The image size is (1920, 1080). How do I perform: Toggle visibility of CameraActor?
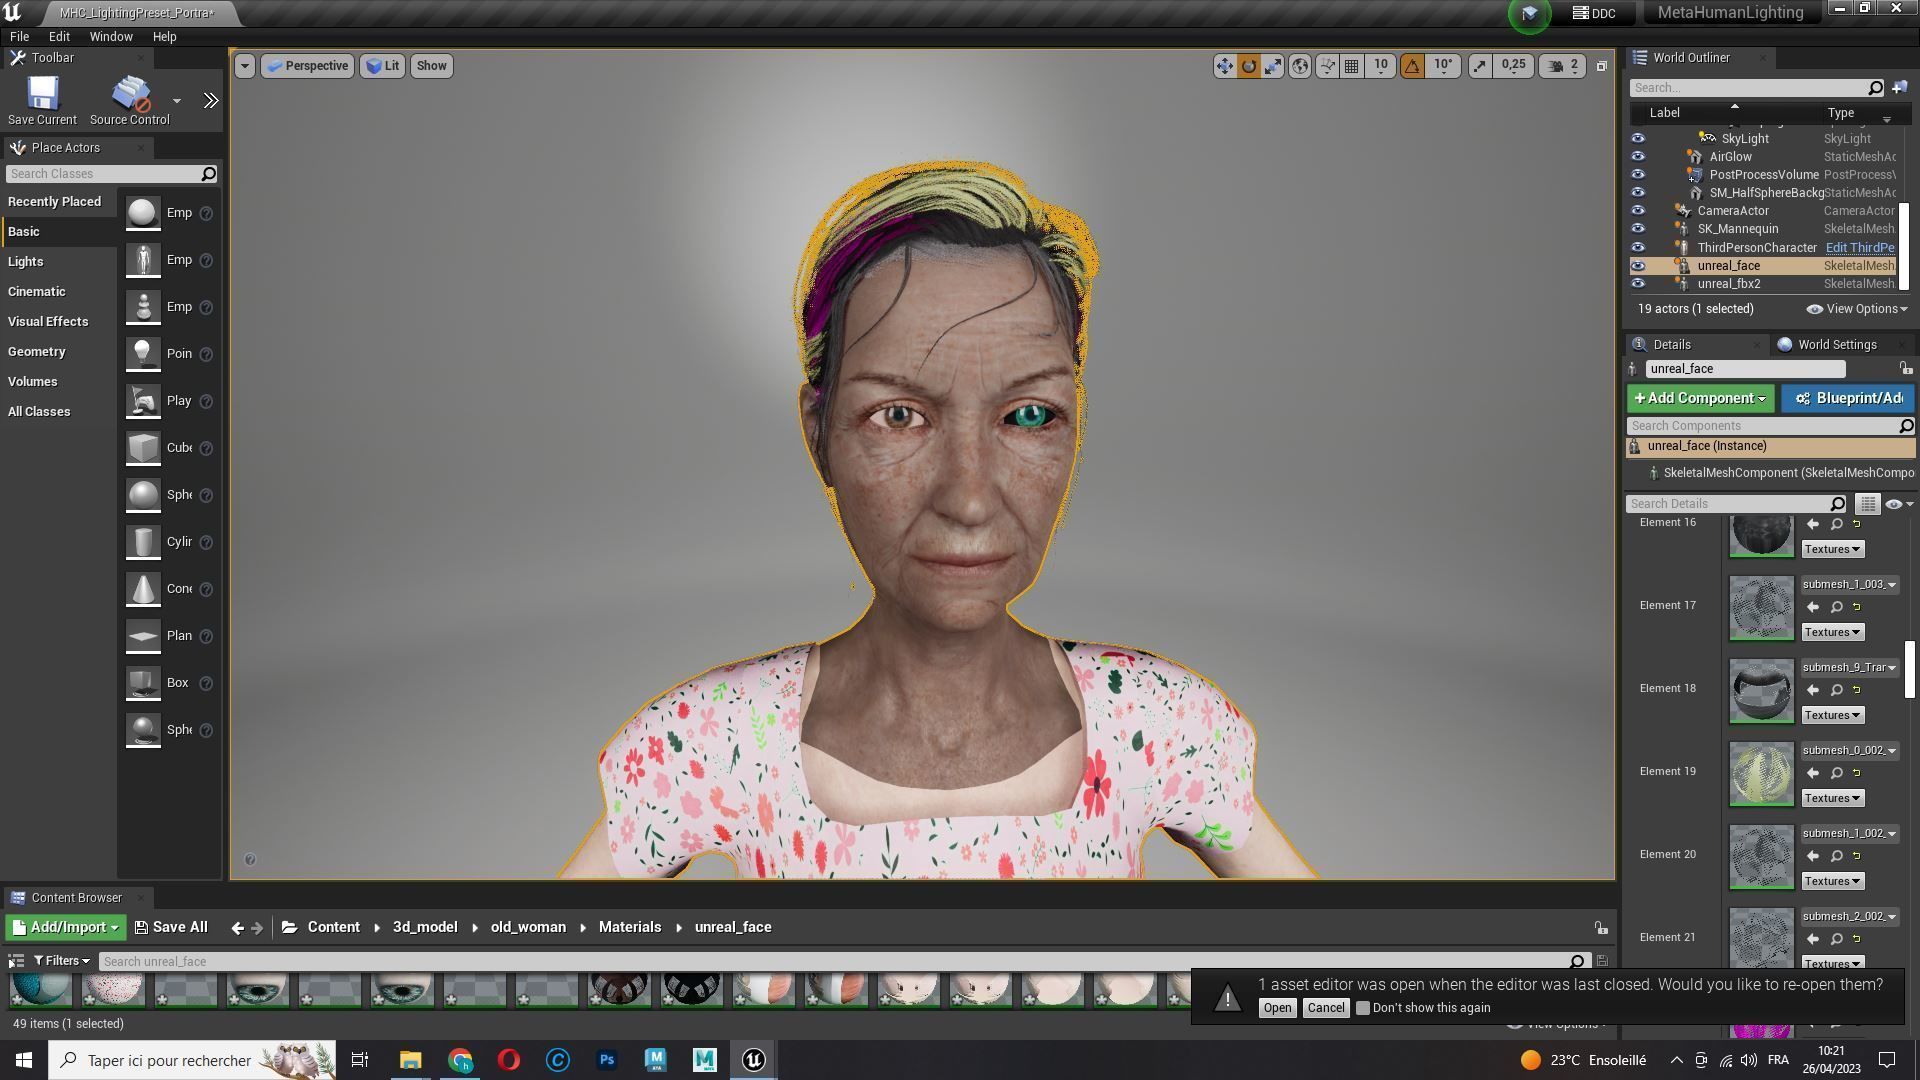click(x=1638, y=211)
